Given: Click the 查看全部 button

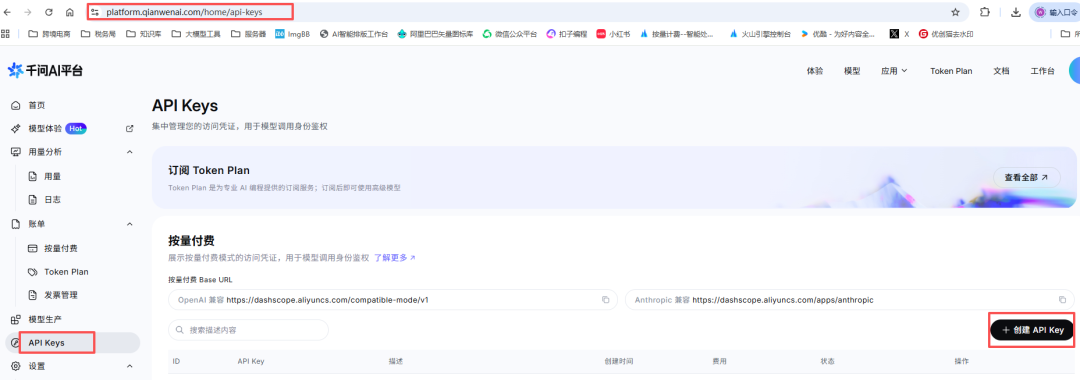Looking at the screenshot, I should [1026, 178].
